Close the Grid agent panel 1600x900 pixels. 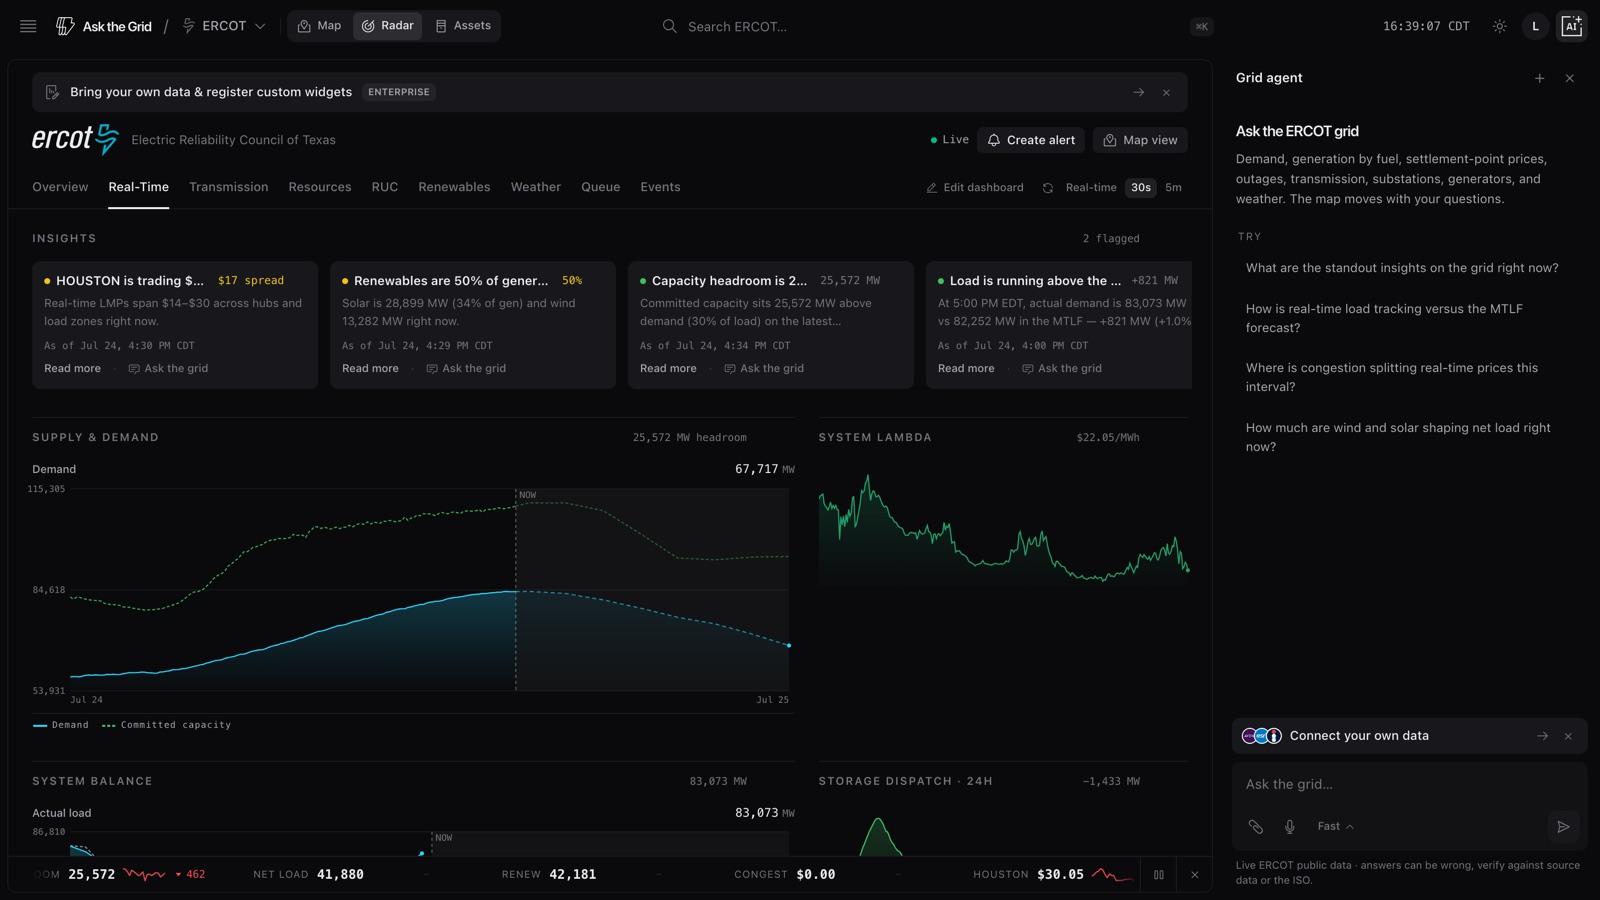click(x=1569, y=78)
